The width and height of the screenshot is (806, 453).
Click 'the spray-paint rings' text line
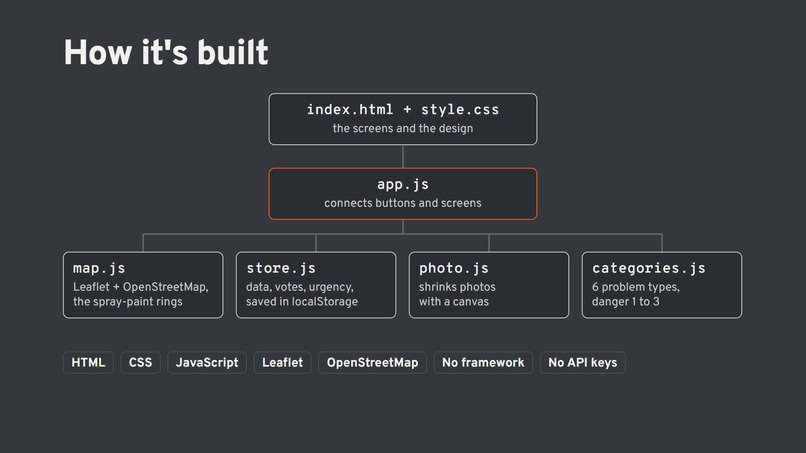[127, 302]
